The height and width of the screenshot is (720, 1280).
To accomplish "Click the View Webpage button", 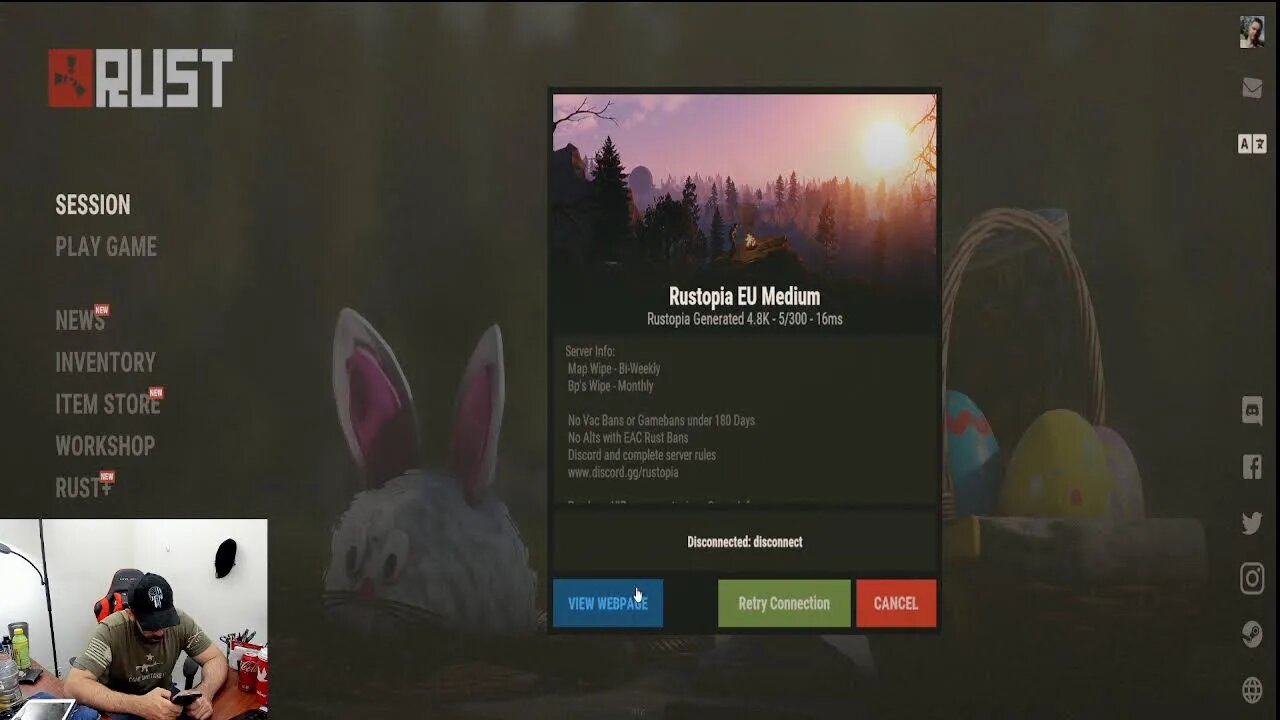I will [608, 603].
